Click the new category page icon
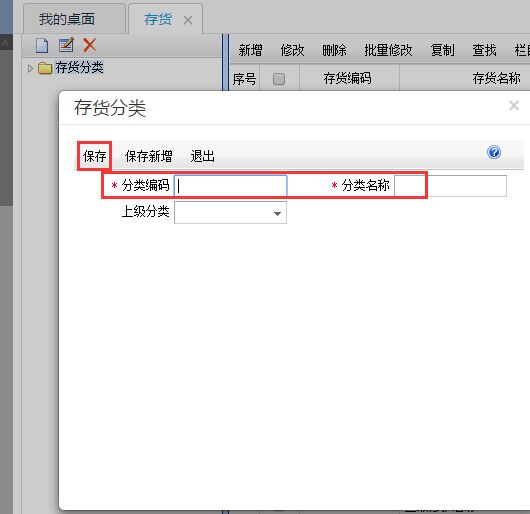The height and width of the screenshot is (514, 530). (42, 46)
